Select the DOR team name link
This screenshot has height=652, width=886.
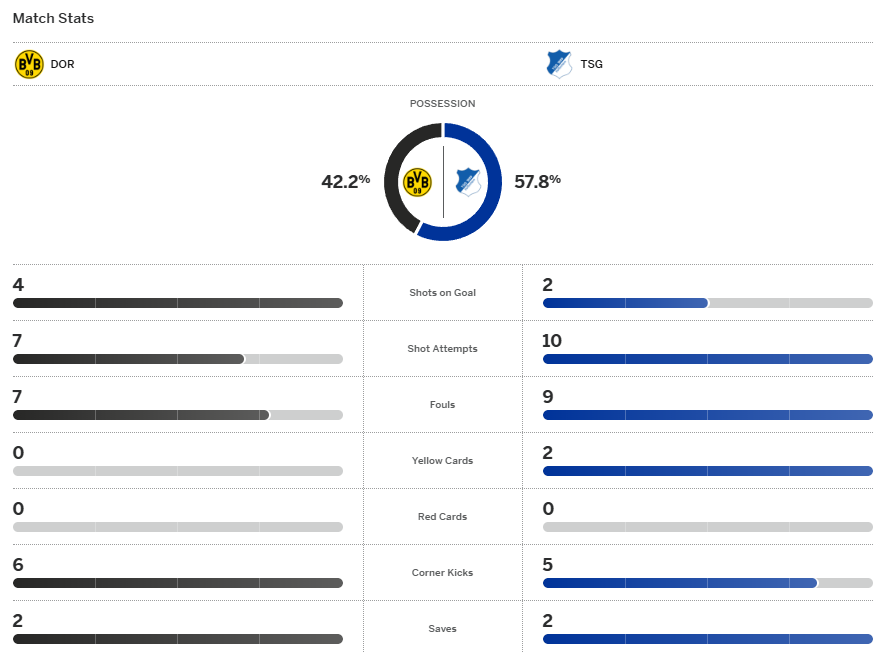click(x=62, y=65)
